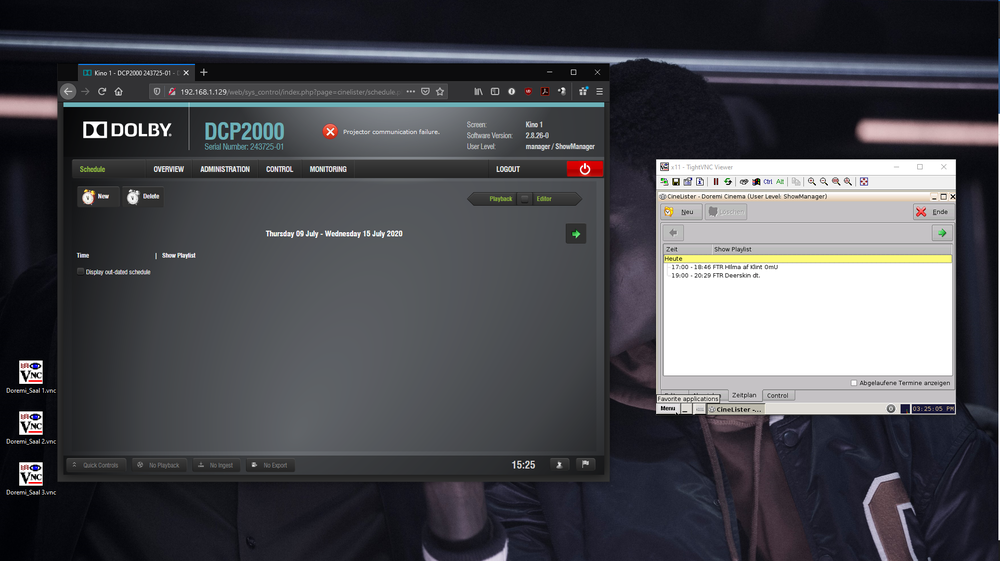Viewport: 1000px width, 561px height.
Task: Open the Firefox hamburger menu
Action: pos(597,91)
